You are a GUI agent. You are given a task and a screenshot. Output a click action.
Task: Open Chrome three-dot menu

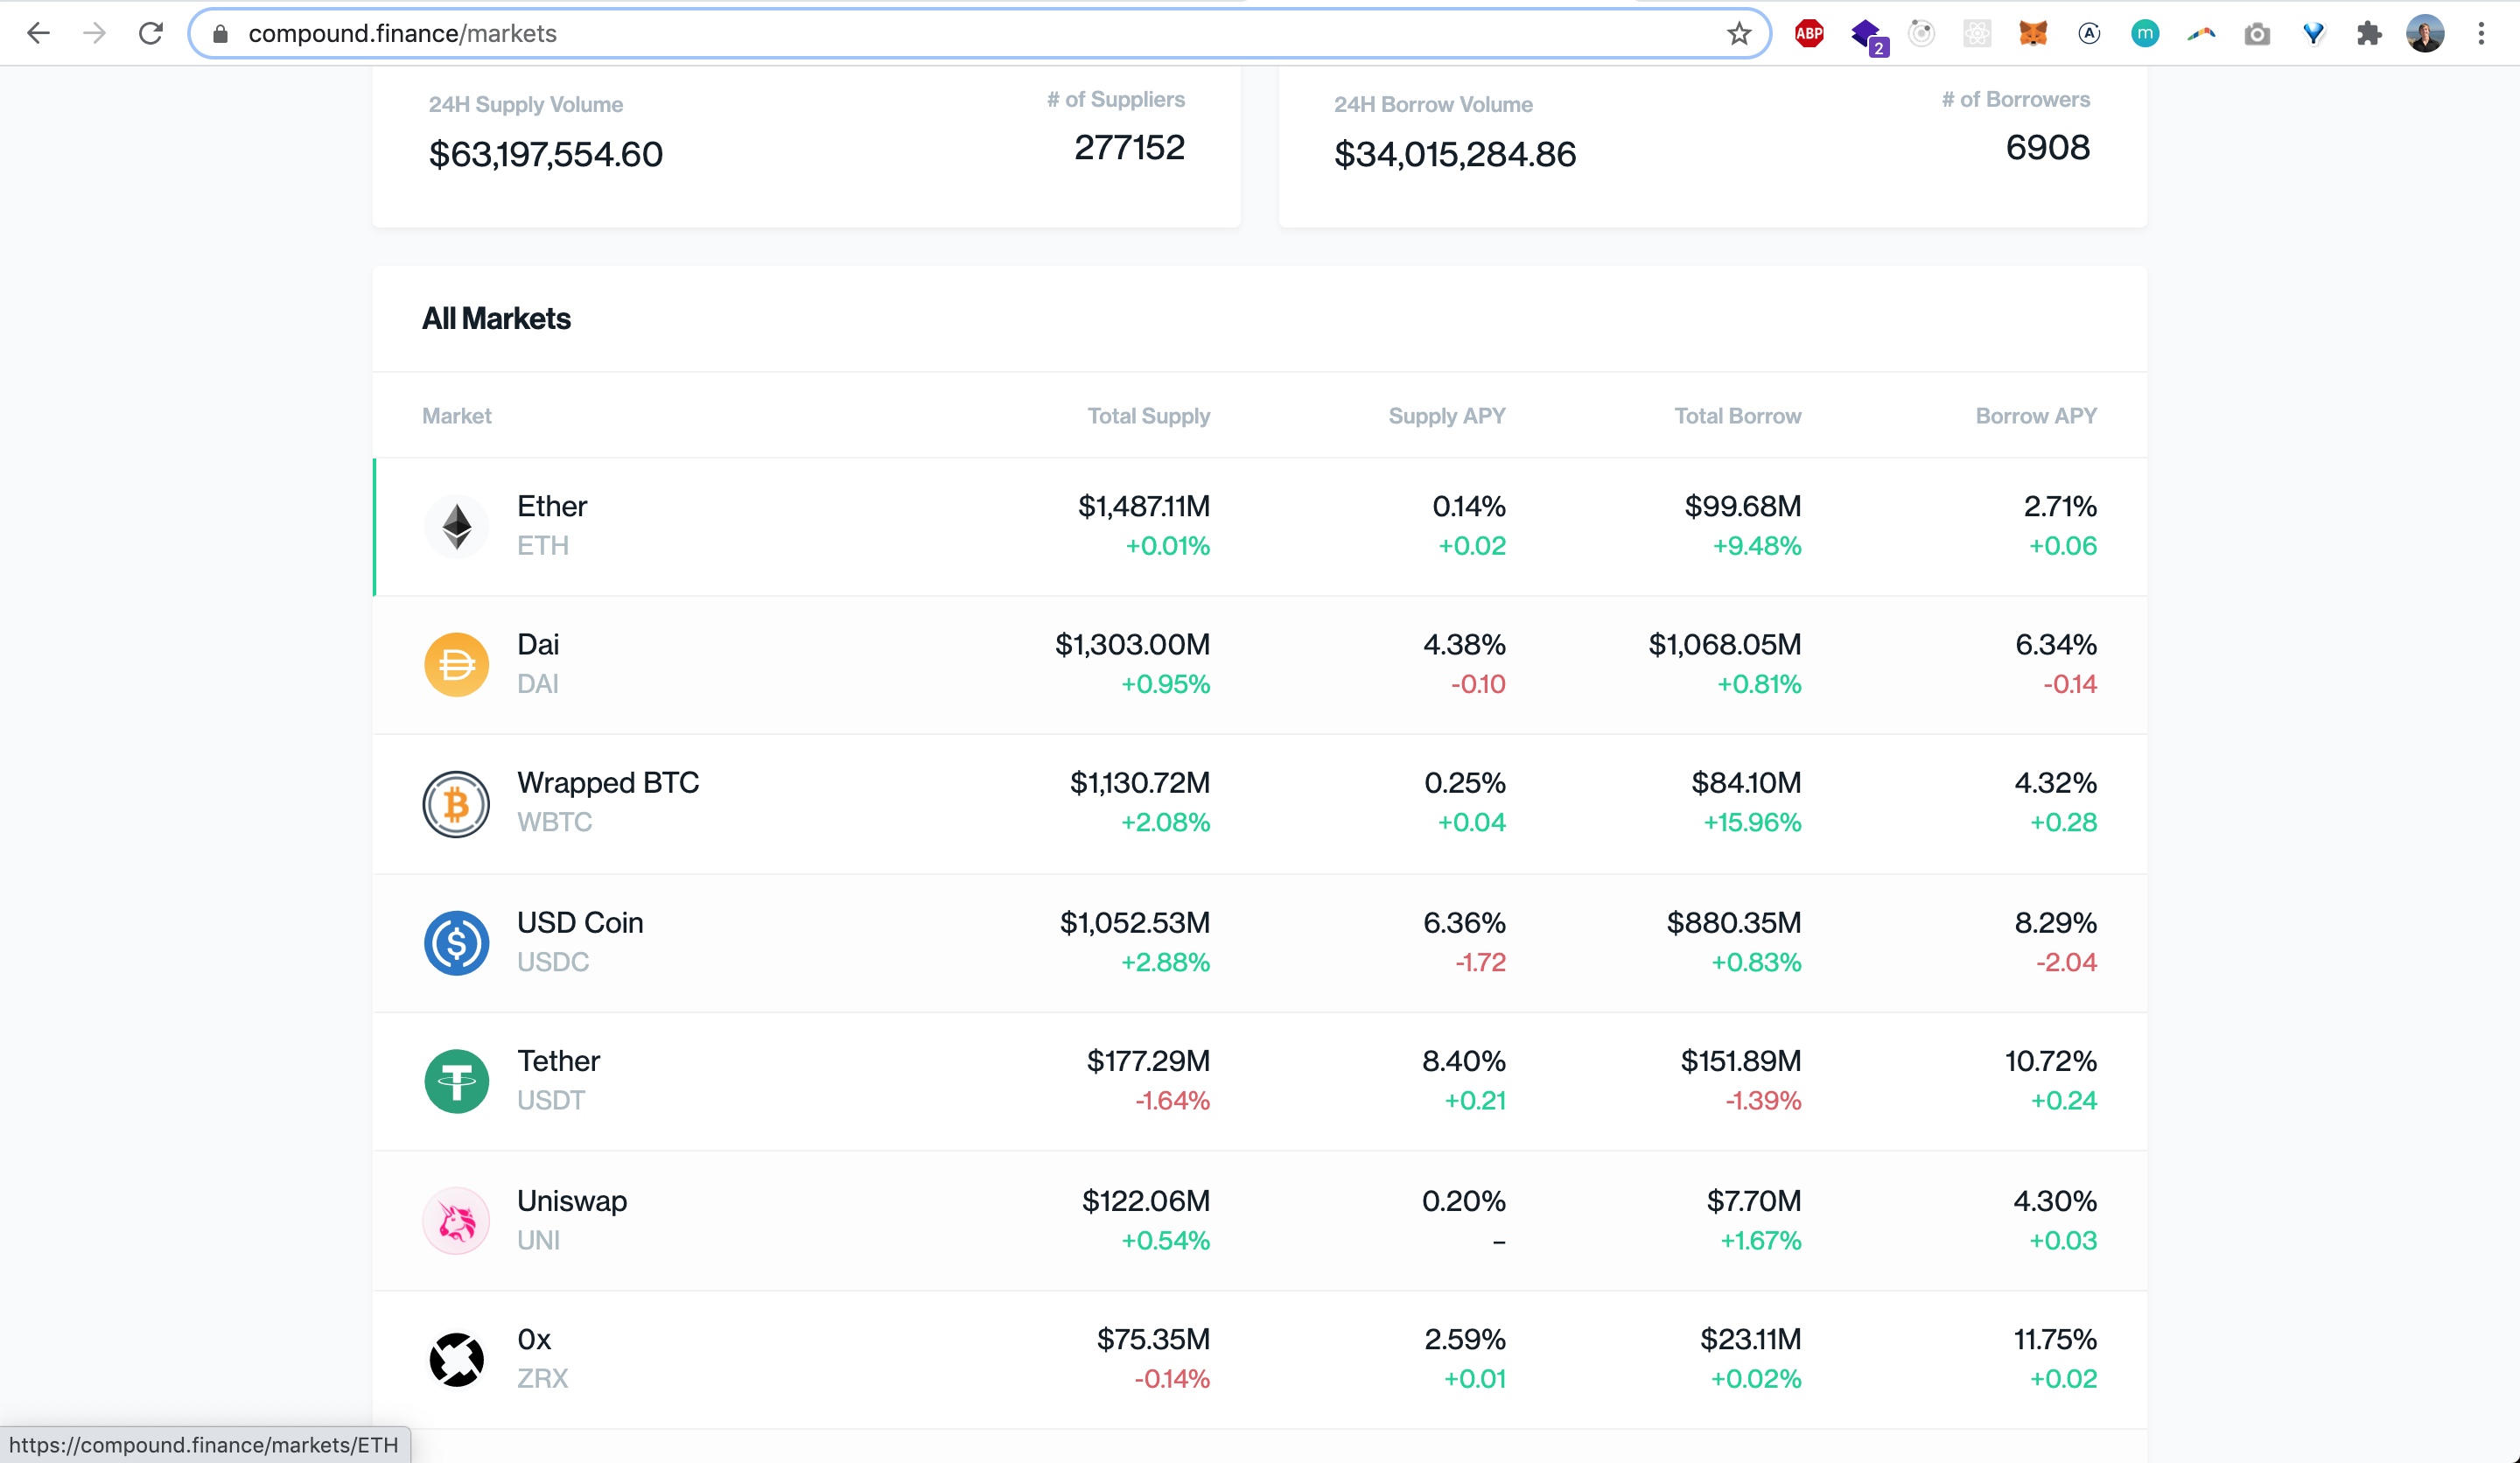pos(2481,34)
